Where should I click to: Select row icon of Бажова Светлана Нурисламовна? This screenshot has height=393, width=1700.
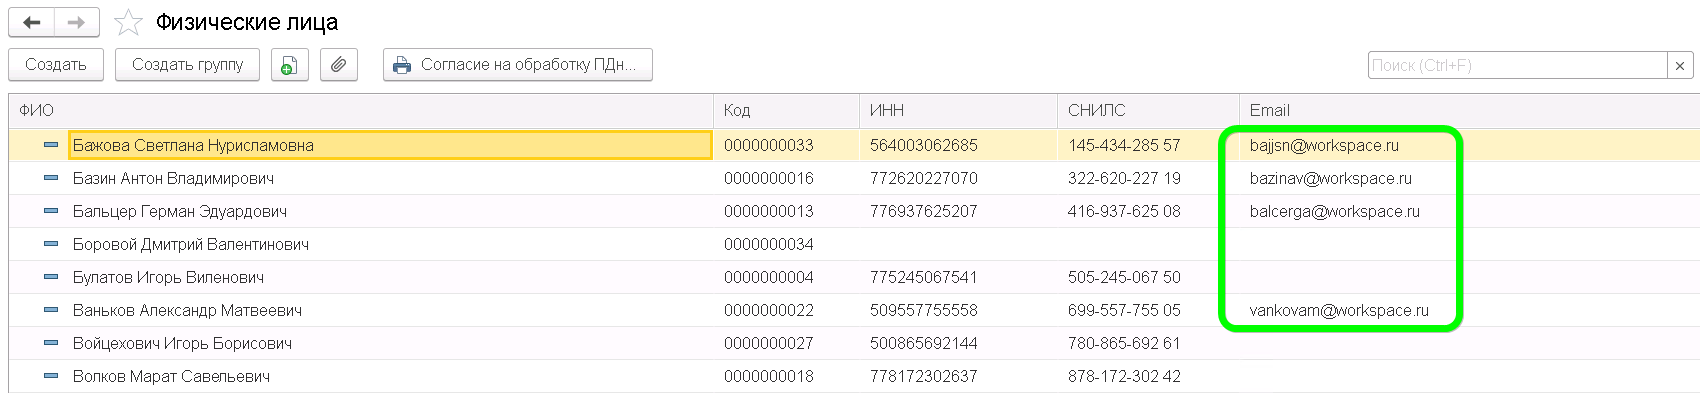pyautogui.click(x=51, y=145)
